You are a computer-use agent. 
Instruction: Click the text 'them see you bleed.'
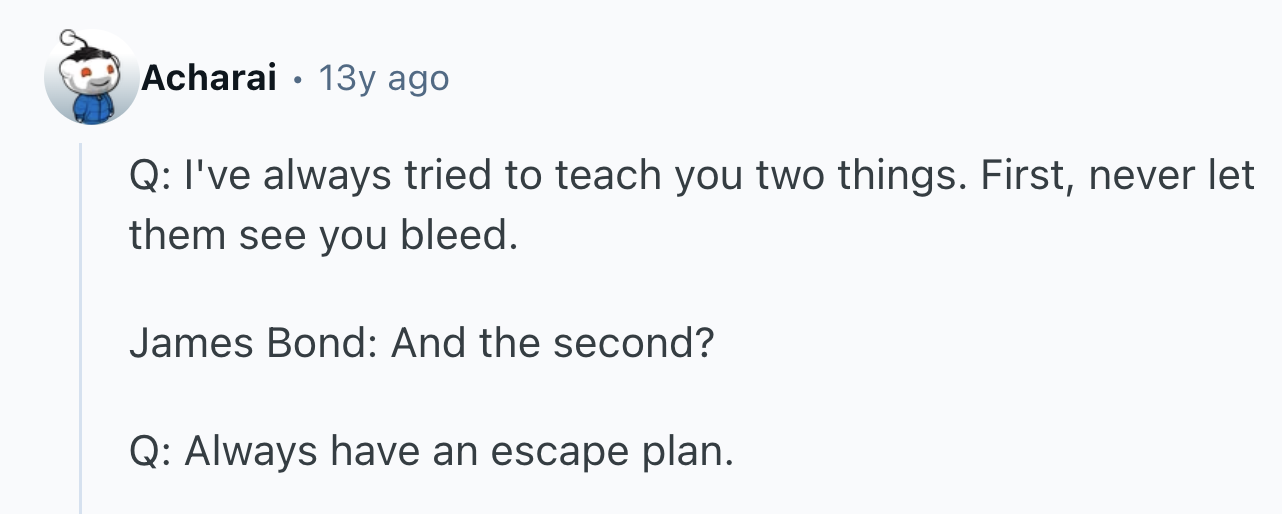click(324, 236)
